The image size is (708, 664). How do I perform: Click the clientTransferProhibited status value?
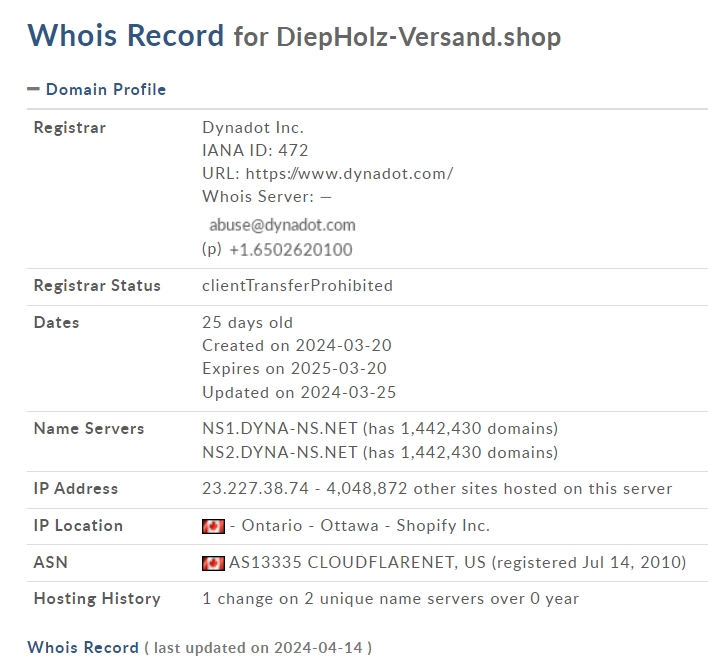297,286
